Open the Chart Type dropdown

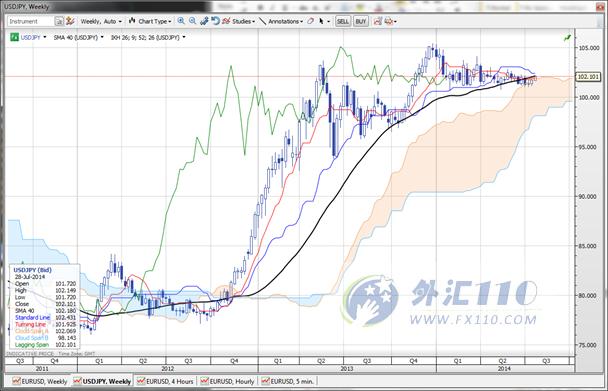pos(150,21)
